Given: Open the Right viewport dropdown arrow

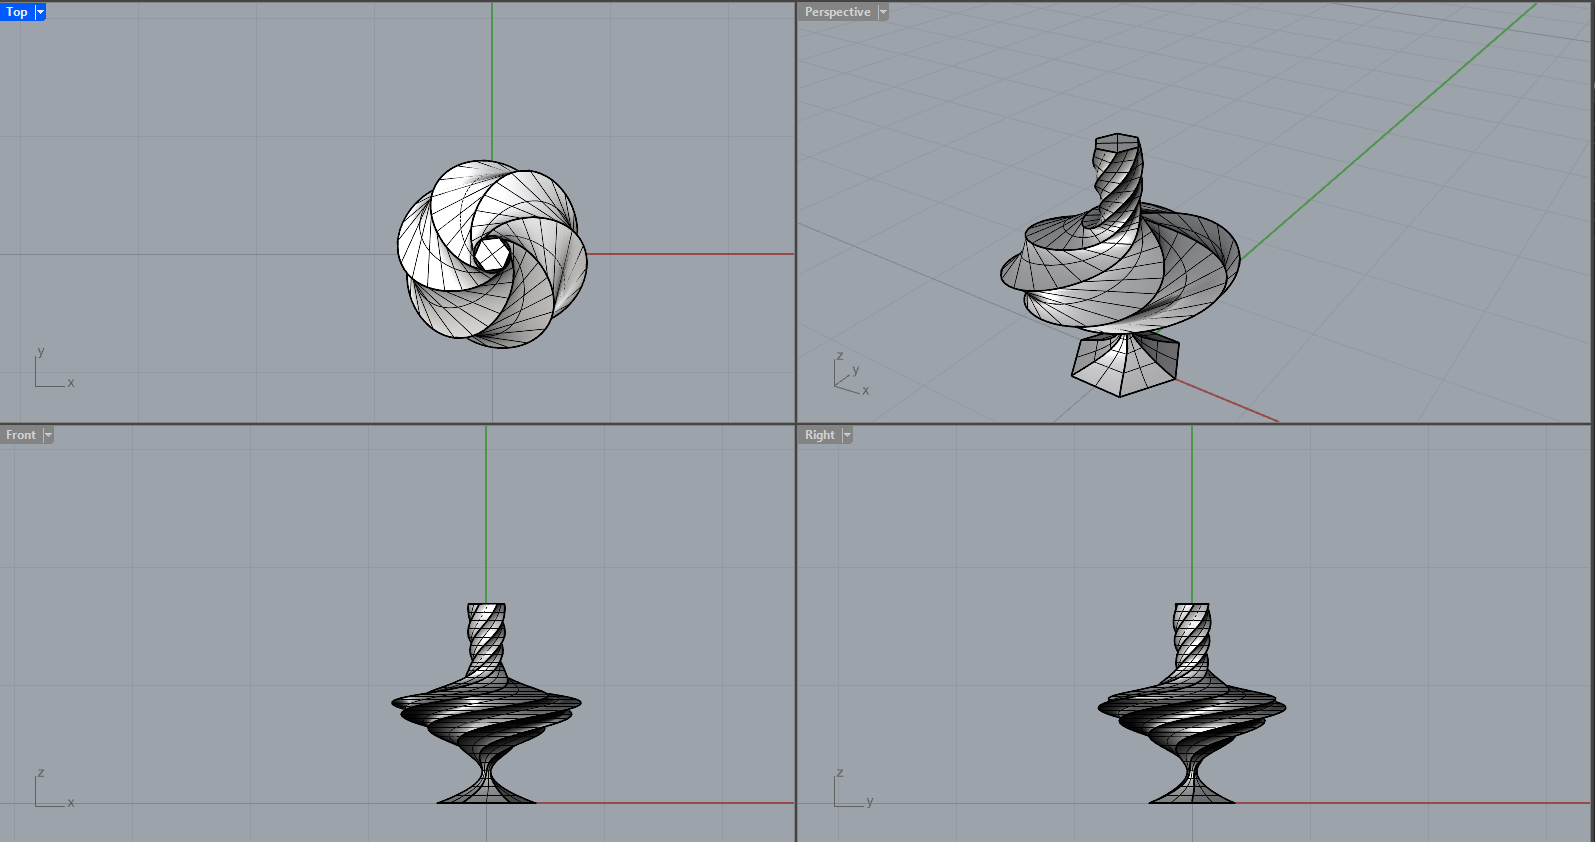Looking at the screenshot, I should (x=847, y=435).
